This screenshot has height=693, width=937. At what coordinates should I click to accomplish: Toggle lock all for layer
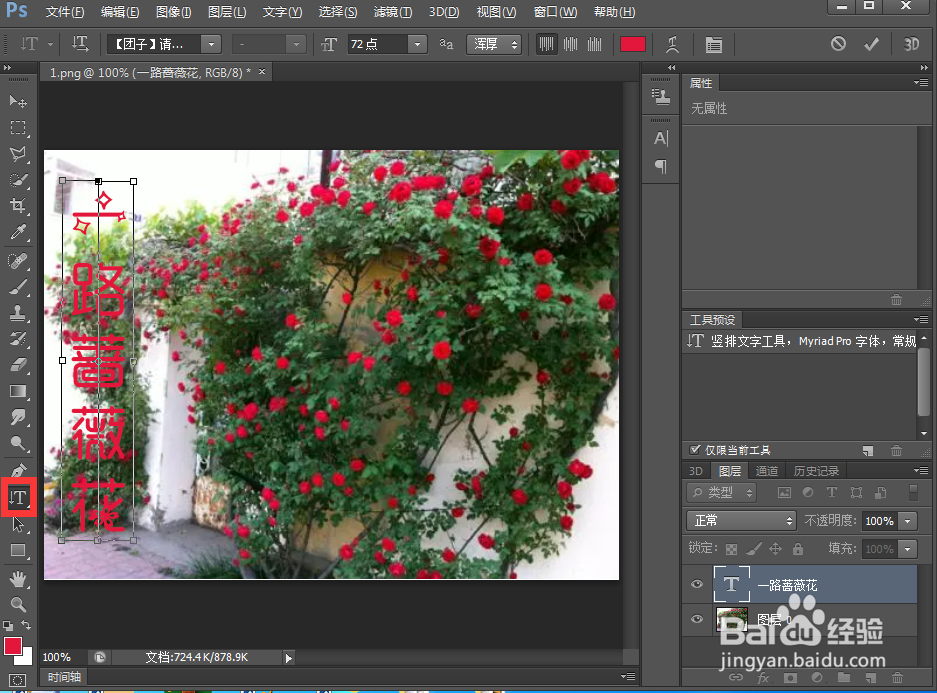[798, 548]
